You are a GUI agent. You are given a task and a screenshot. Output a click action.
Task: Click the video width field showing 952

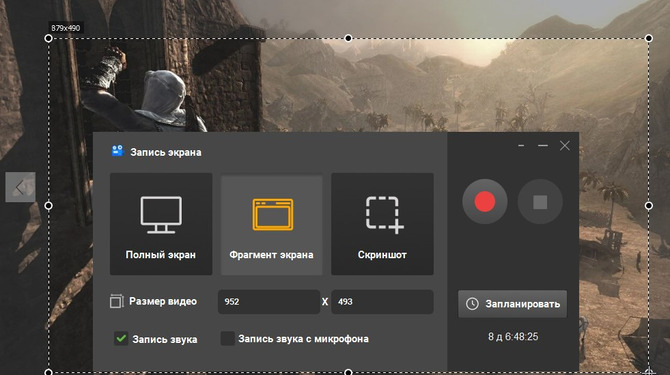click(269, 302)
